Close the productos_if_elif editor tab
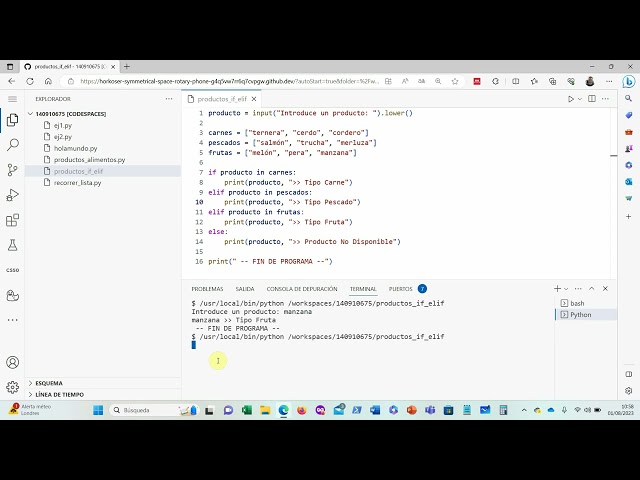The image size is (640, 480). pos(254,99)
